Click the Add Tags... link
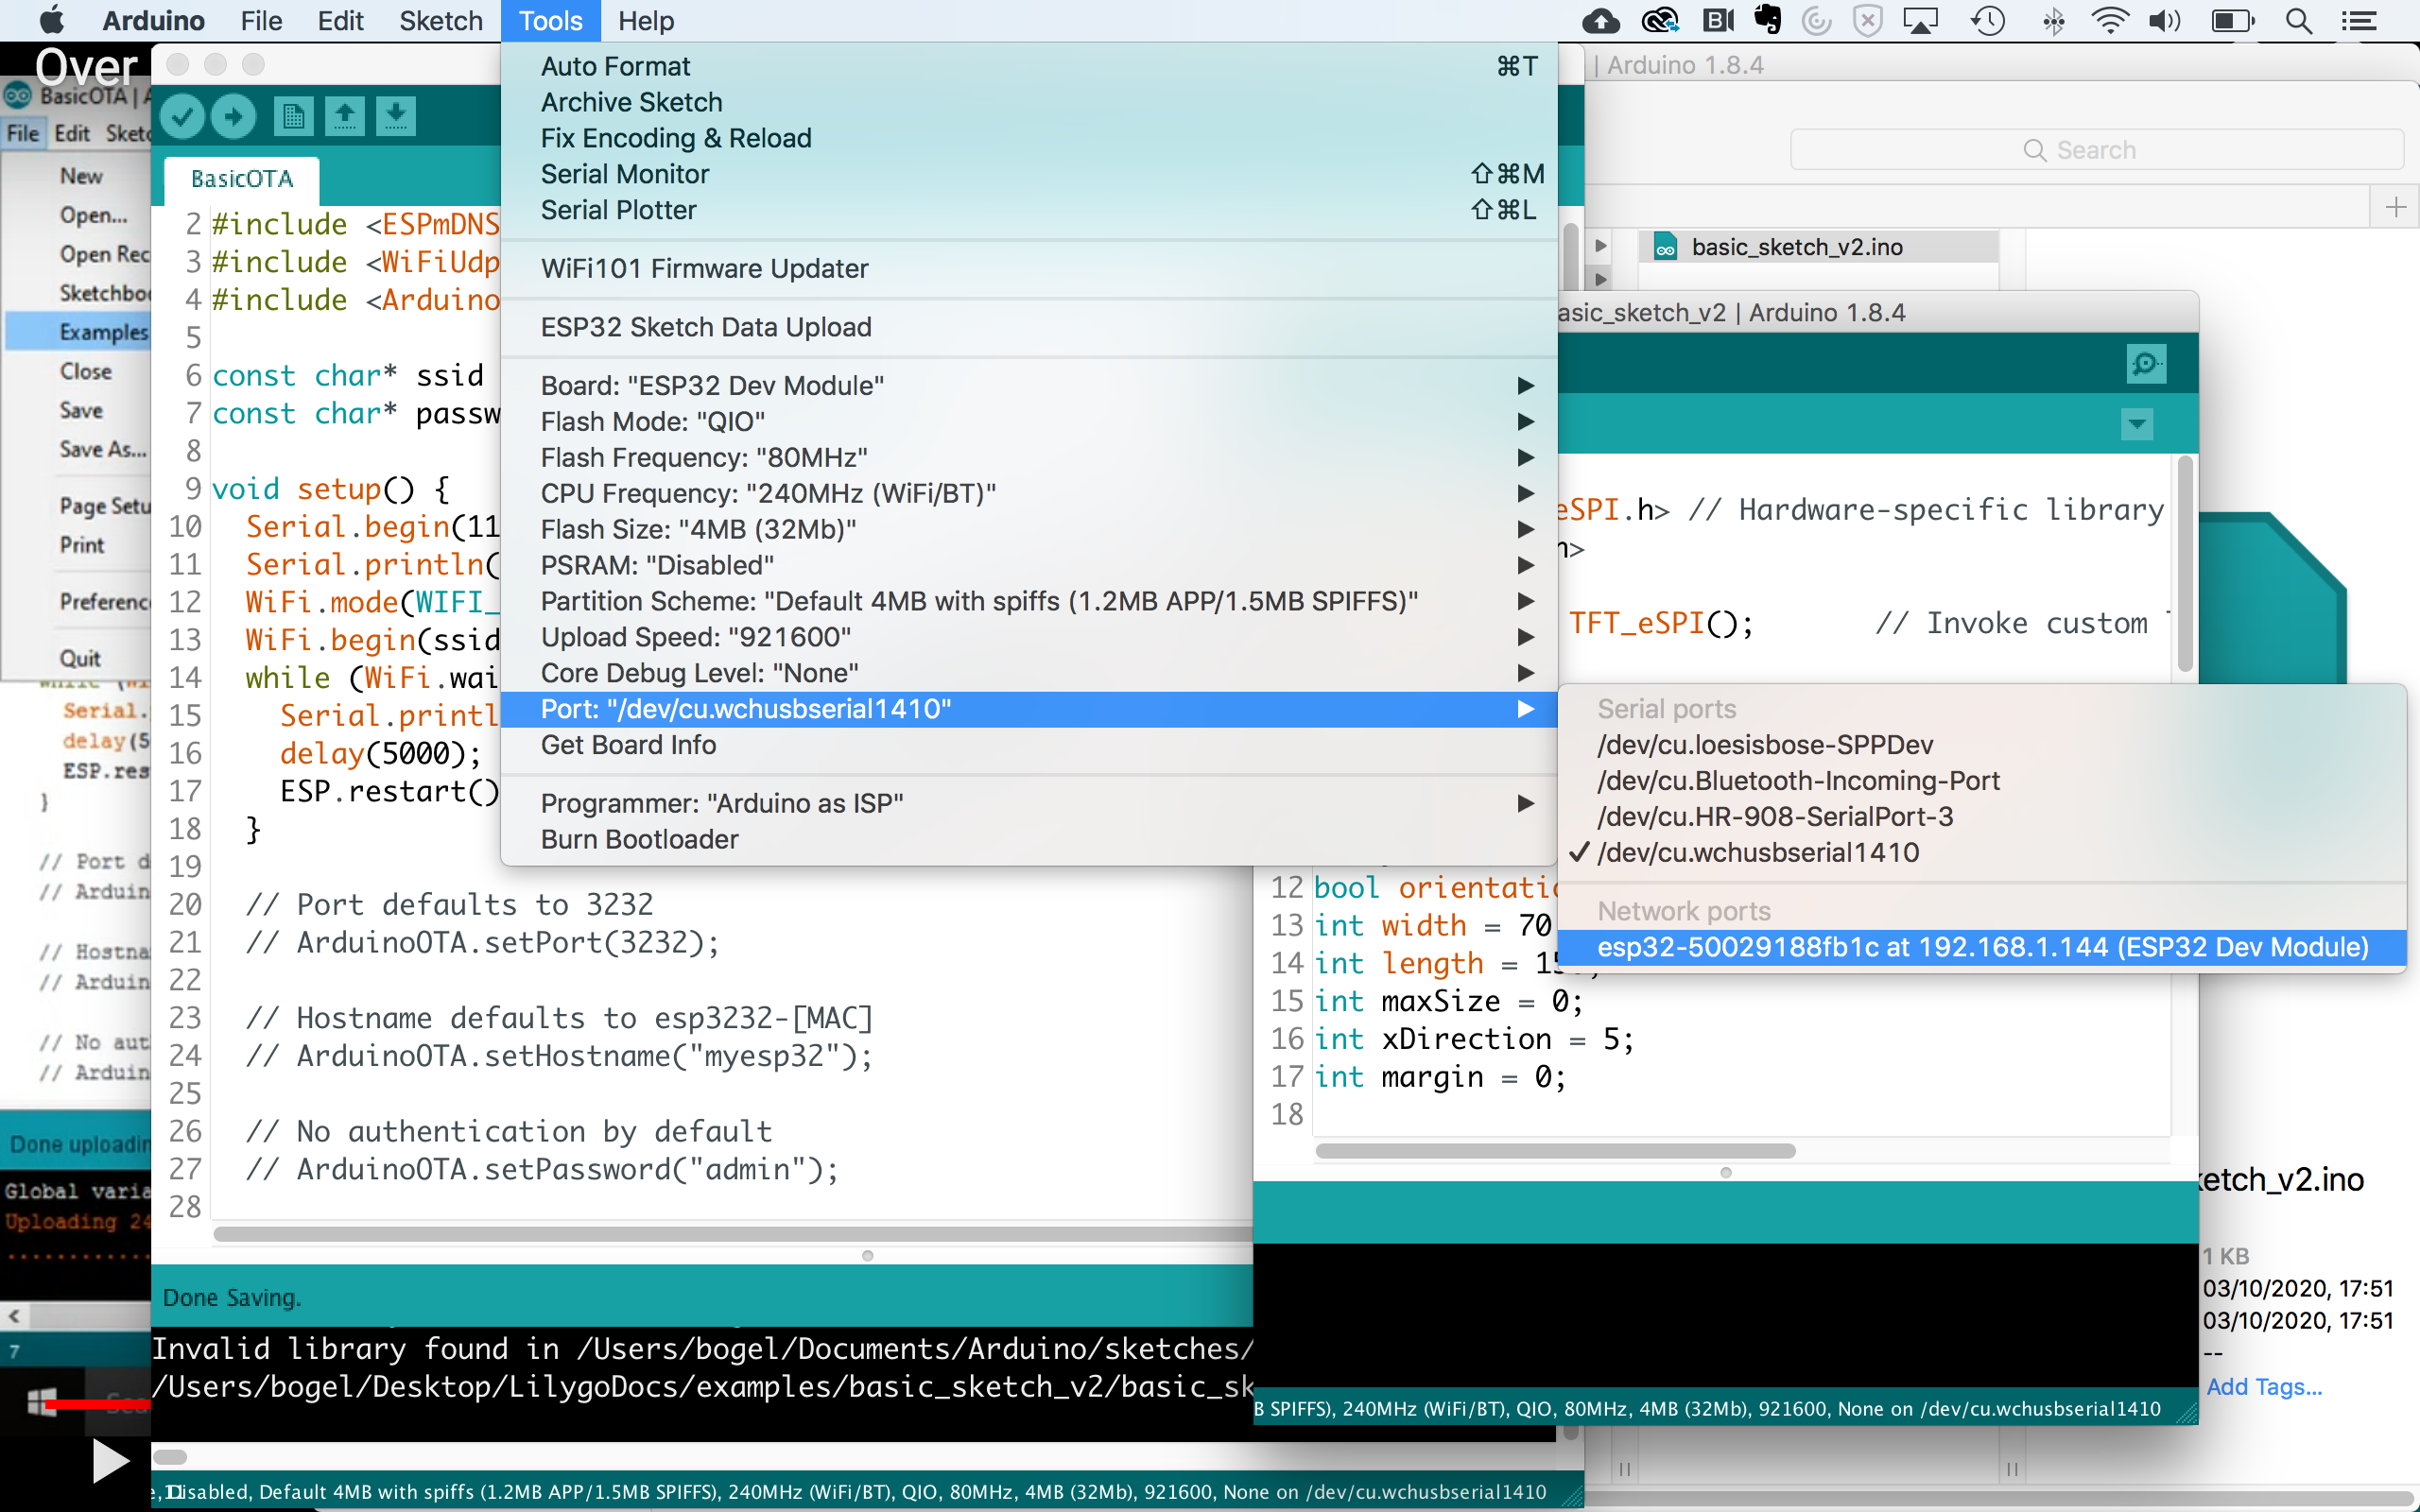Viewport: 2420px width, 1512px height. pos(2264,1387)
